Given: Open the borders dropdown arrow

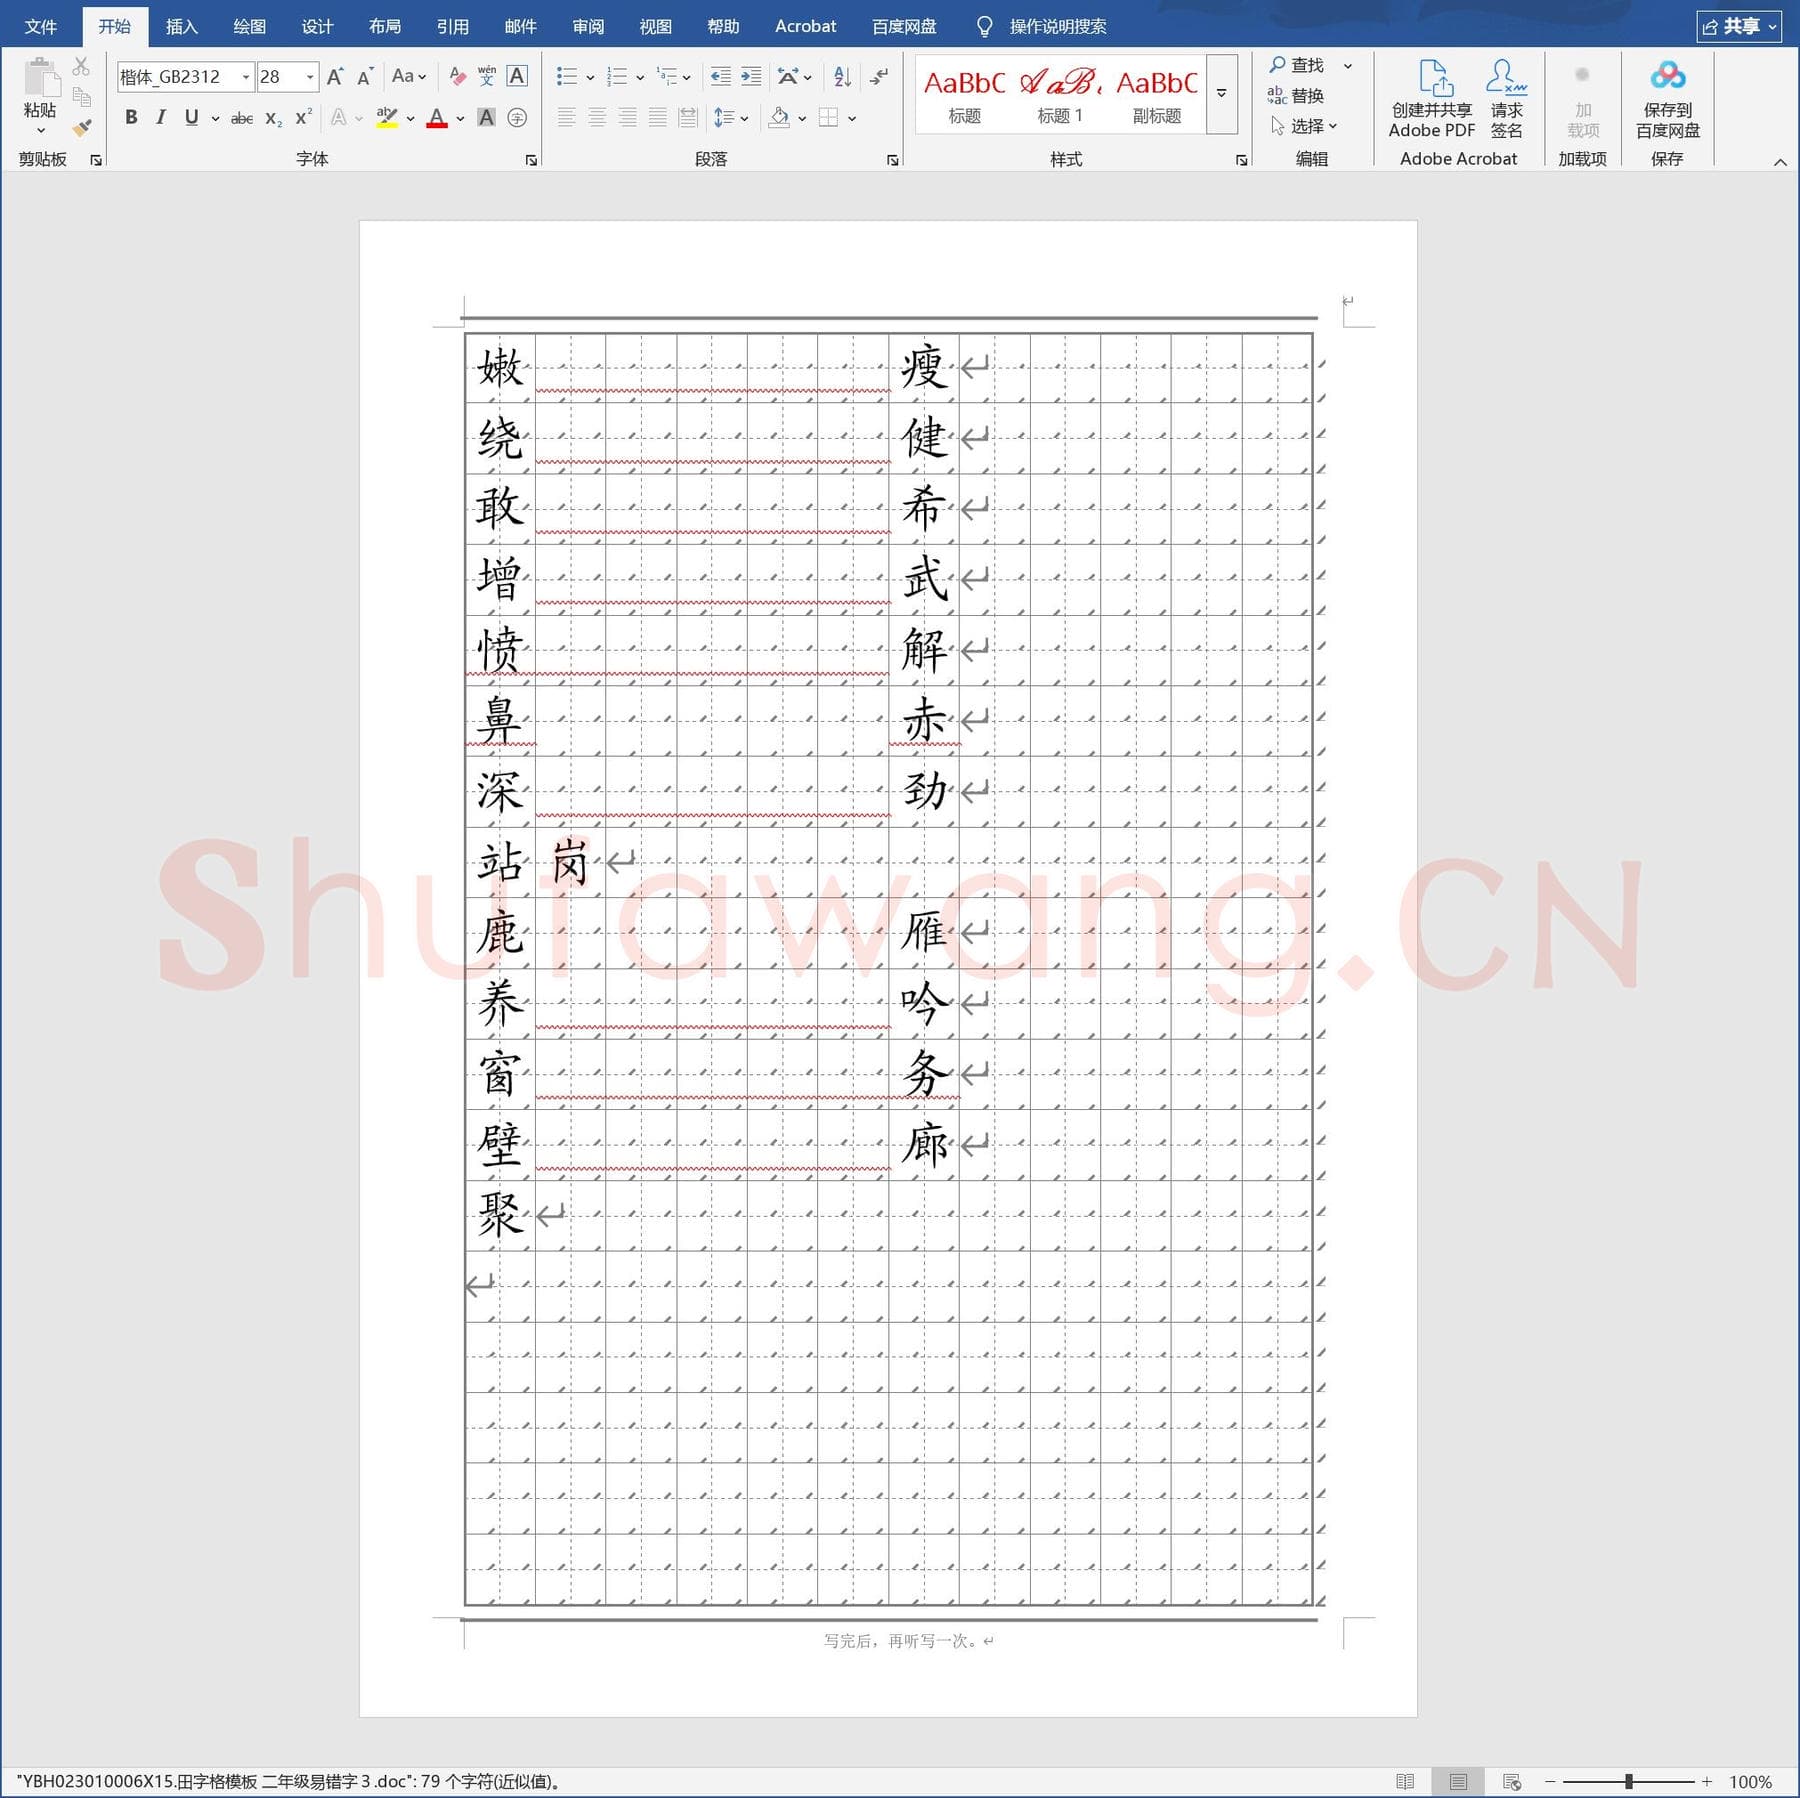Looking at the screenshot, I should pos(852,119).
